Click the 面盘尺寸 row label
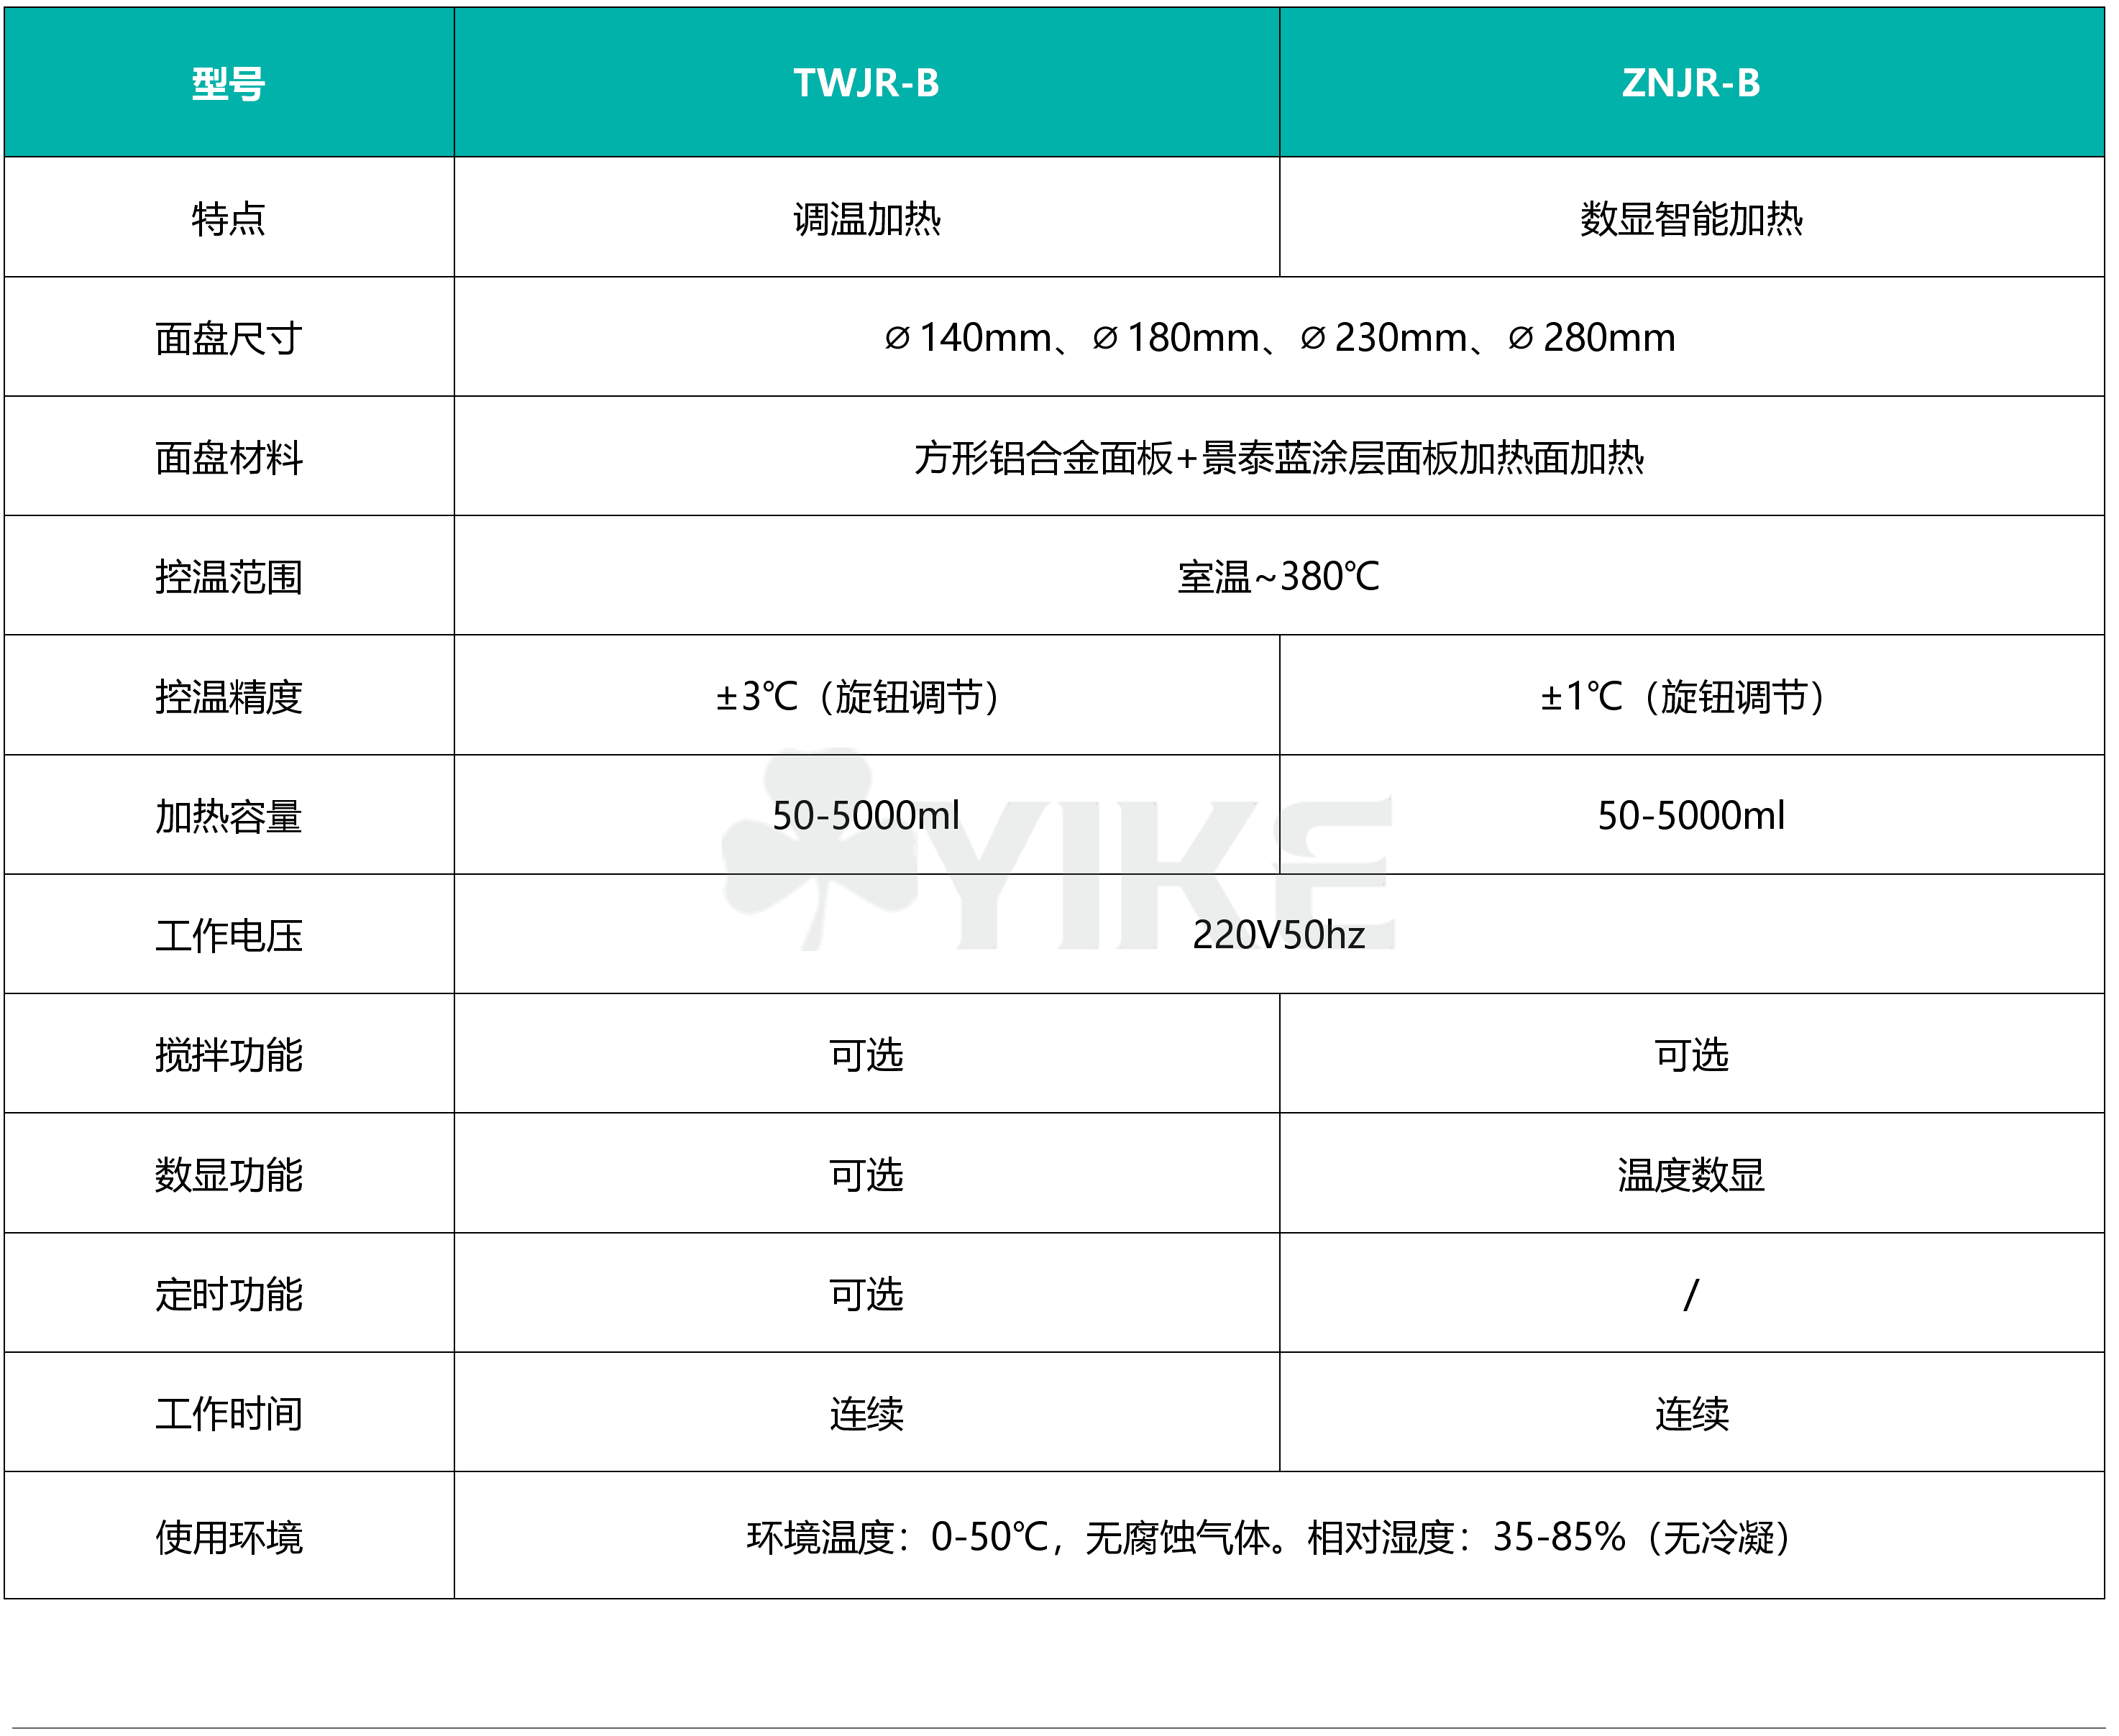This screenshot has width=2119, height=1736. pos(229,338)
